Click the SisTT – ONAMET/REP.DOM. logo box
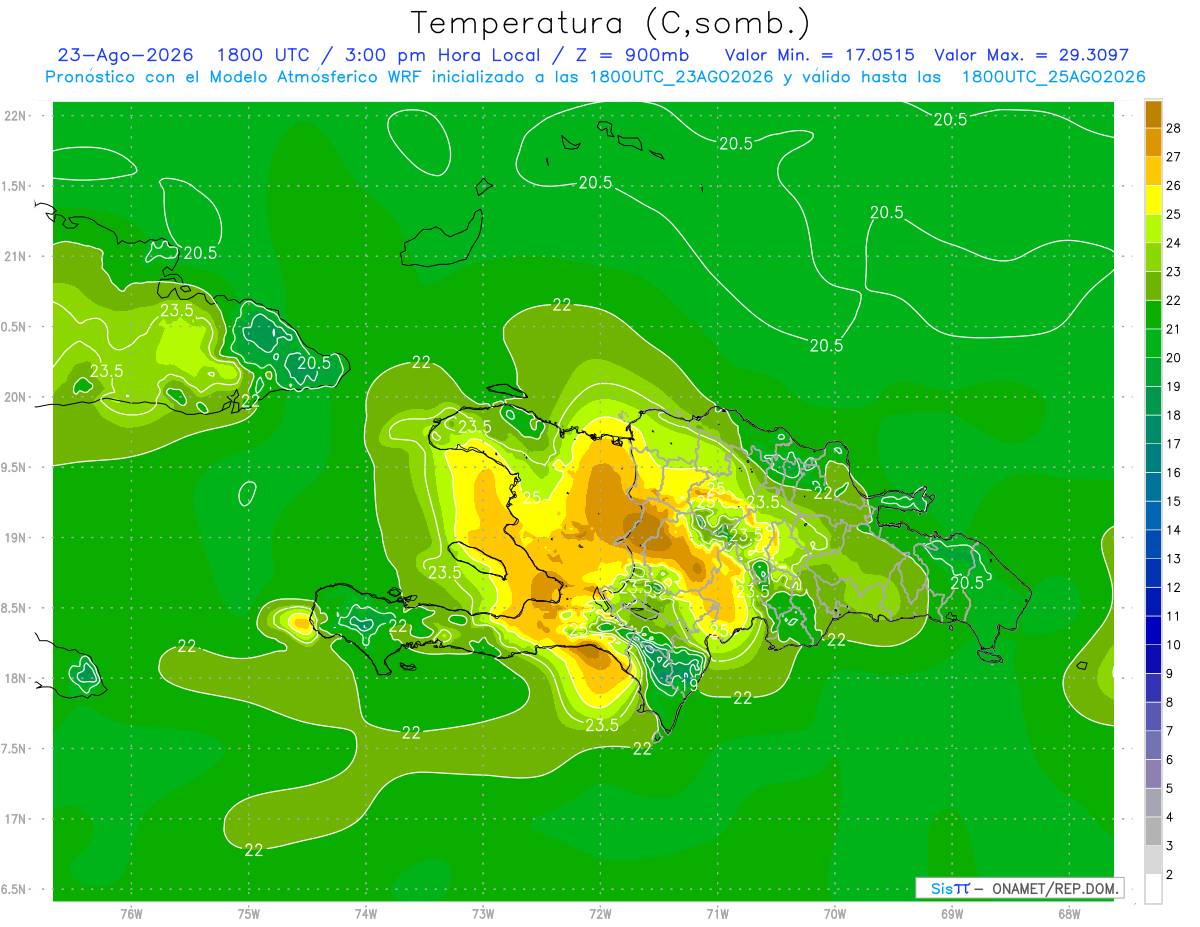 pyautogui.click(x=1019, y=888)
